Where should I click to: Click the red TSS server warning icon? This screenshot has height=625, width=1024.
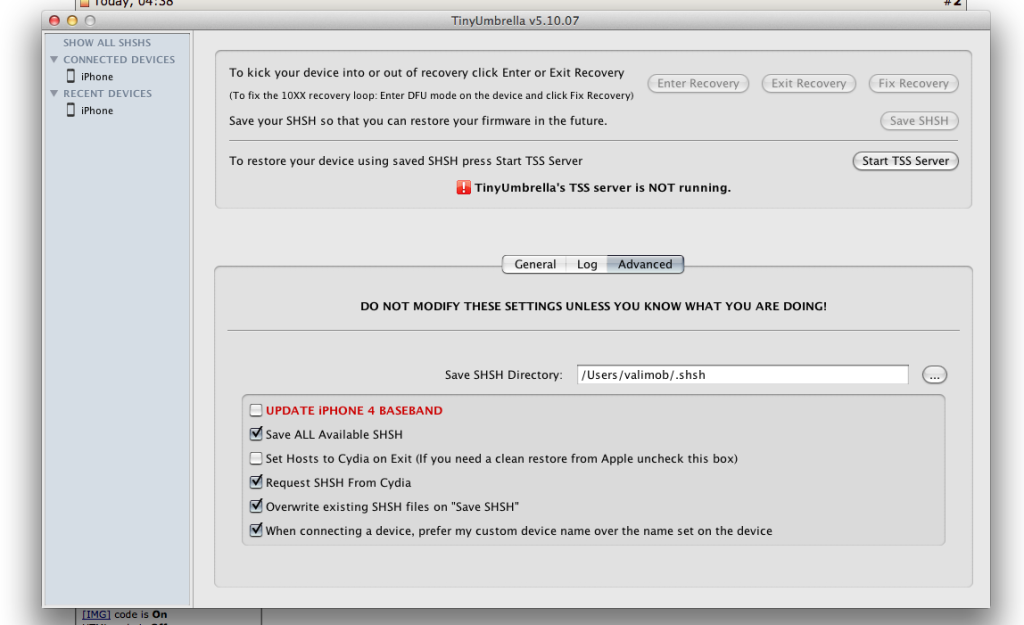[x=463, y=187]
